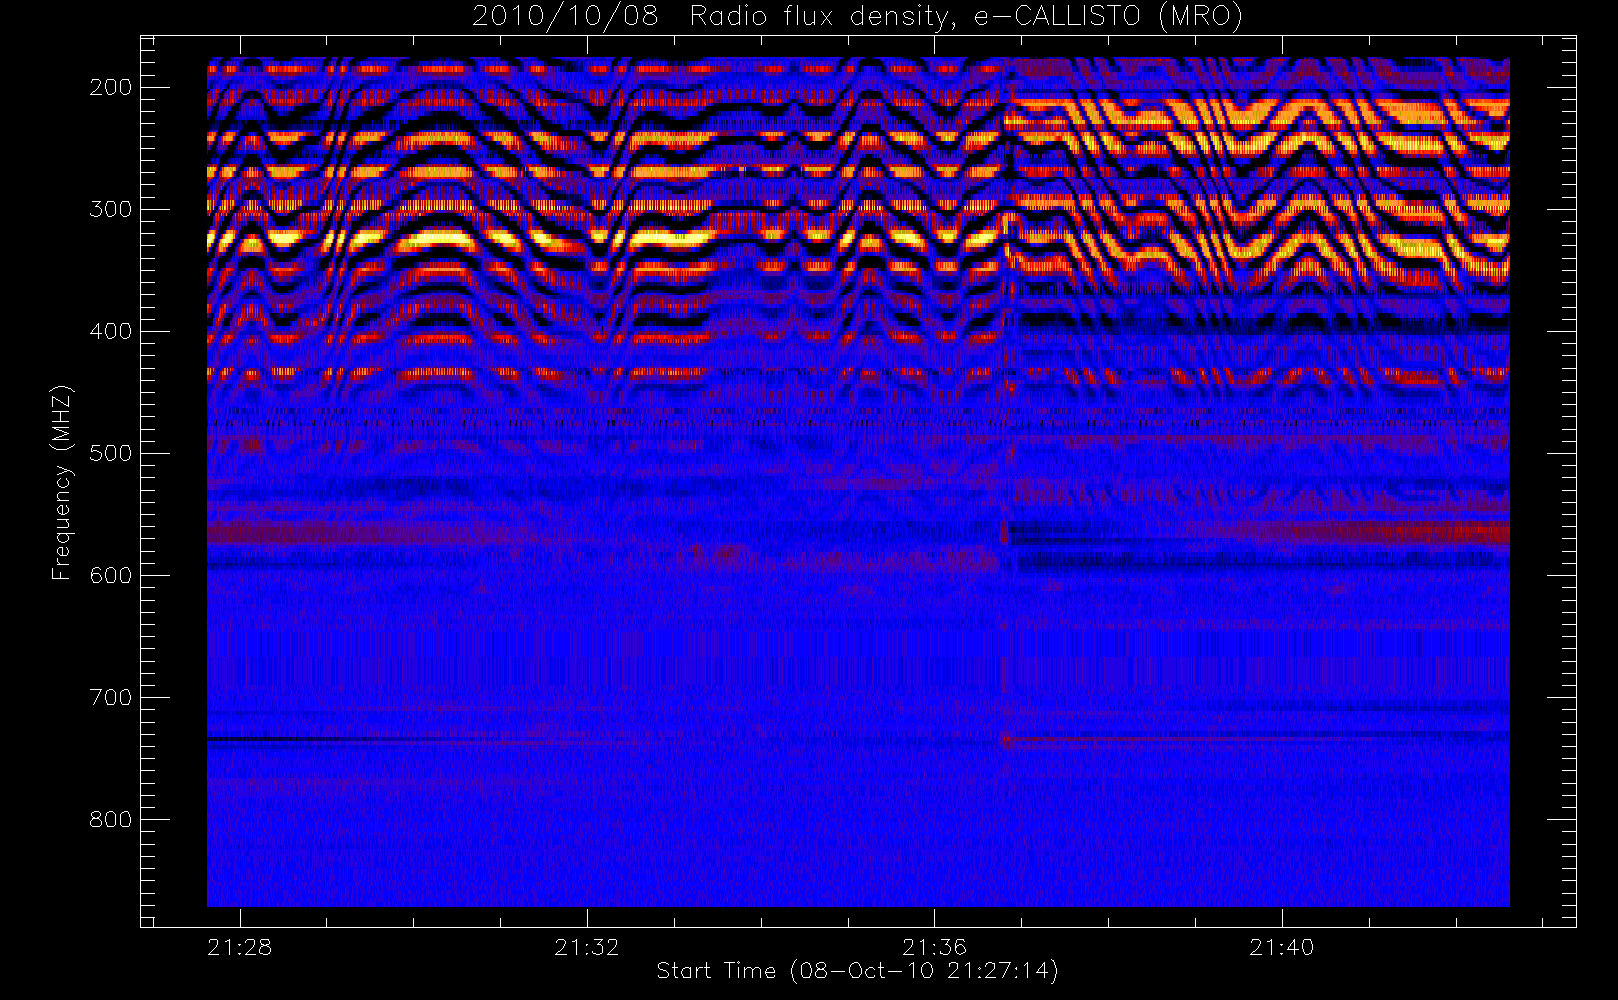Click the 21:32 time tick label
This screenshot has height=1000, width=1618.
point(587,947)
